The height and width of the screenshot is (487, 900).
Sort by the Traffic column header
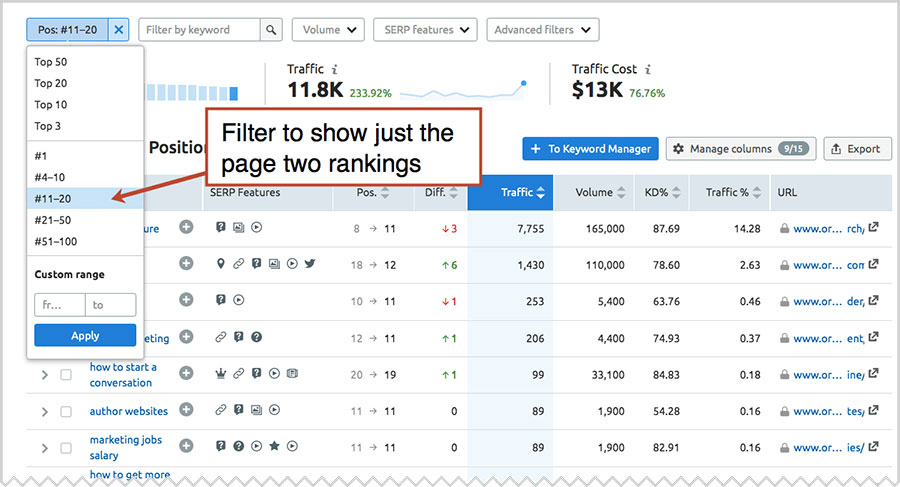(510, 192)
